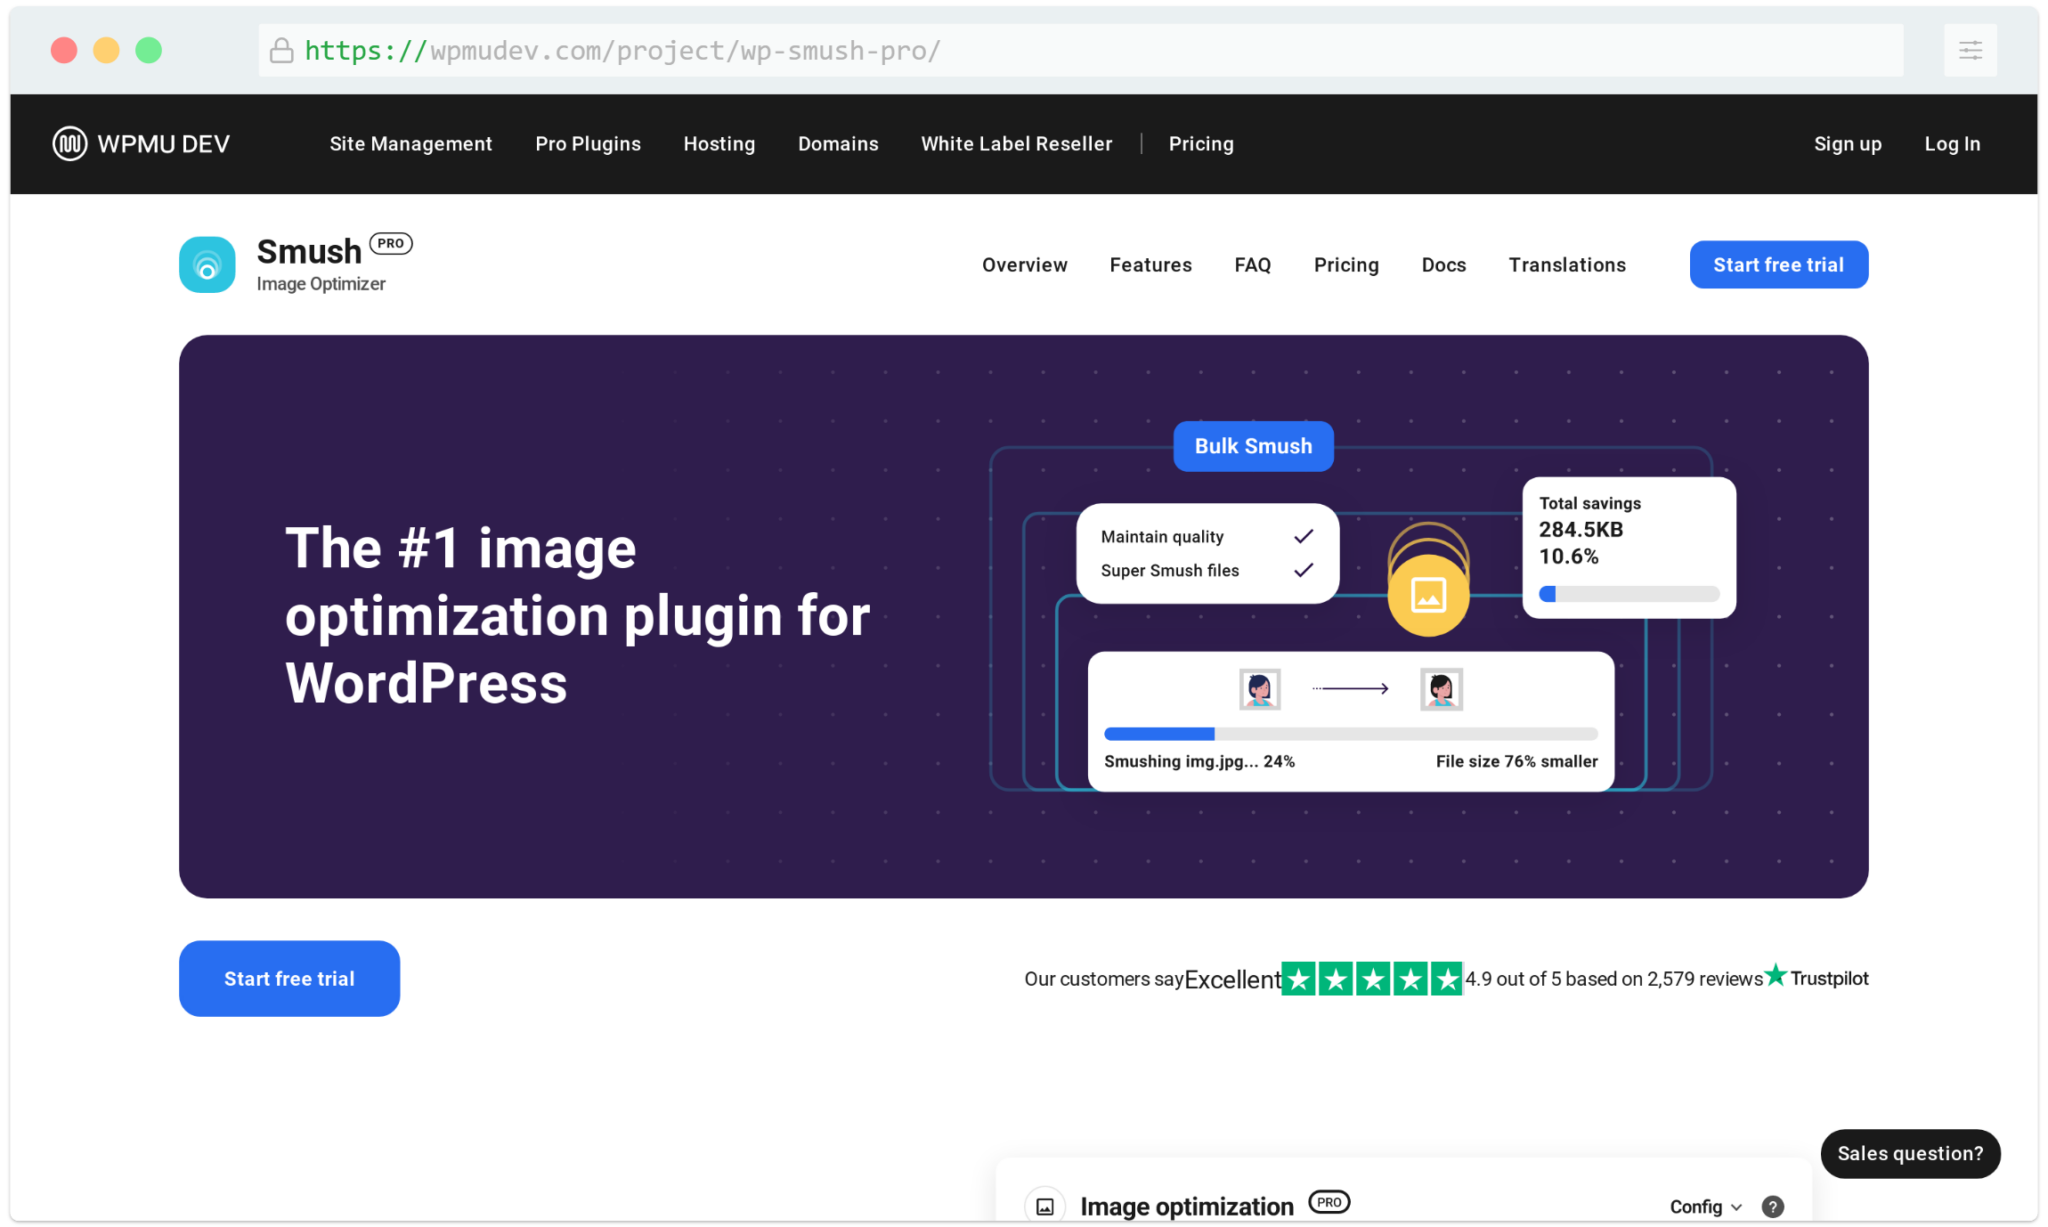Click 'Smushing img.jpg... 24%' text
The width and height of the screenshot is (2048, 1227).
tap(1199, 761)
